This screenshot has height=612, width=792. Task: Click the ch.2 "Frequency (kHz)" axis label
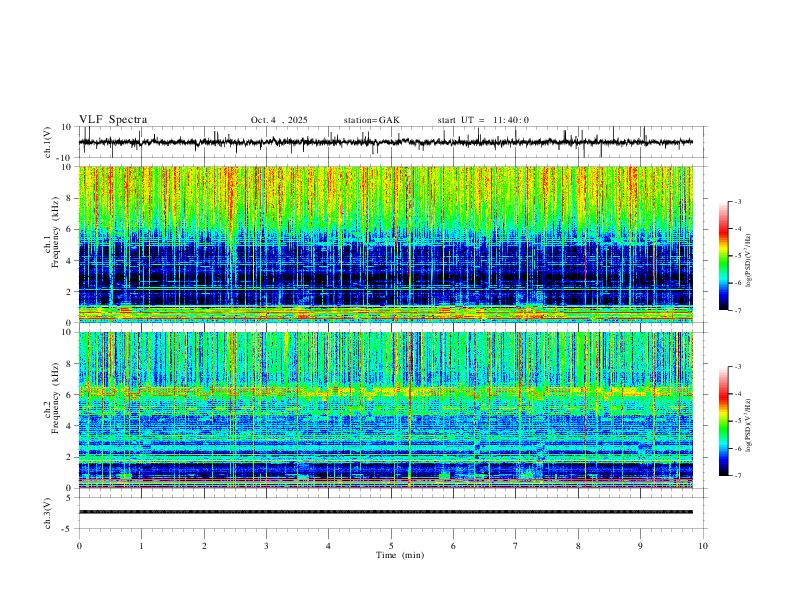click(55, 399)
